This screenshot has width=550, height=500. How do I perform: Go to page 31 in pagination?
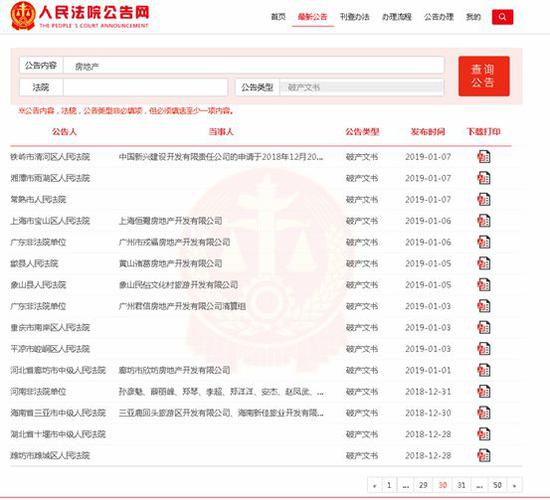461,485
